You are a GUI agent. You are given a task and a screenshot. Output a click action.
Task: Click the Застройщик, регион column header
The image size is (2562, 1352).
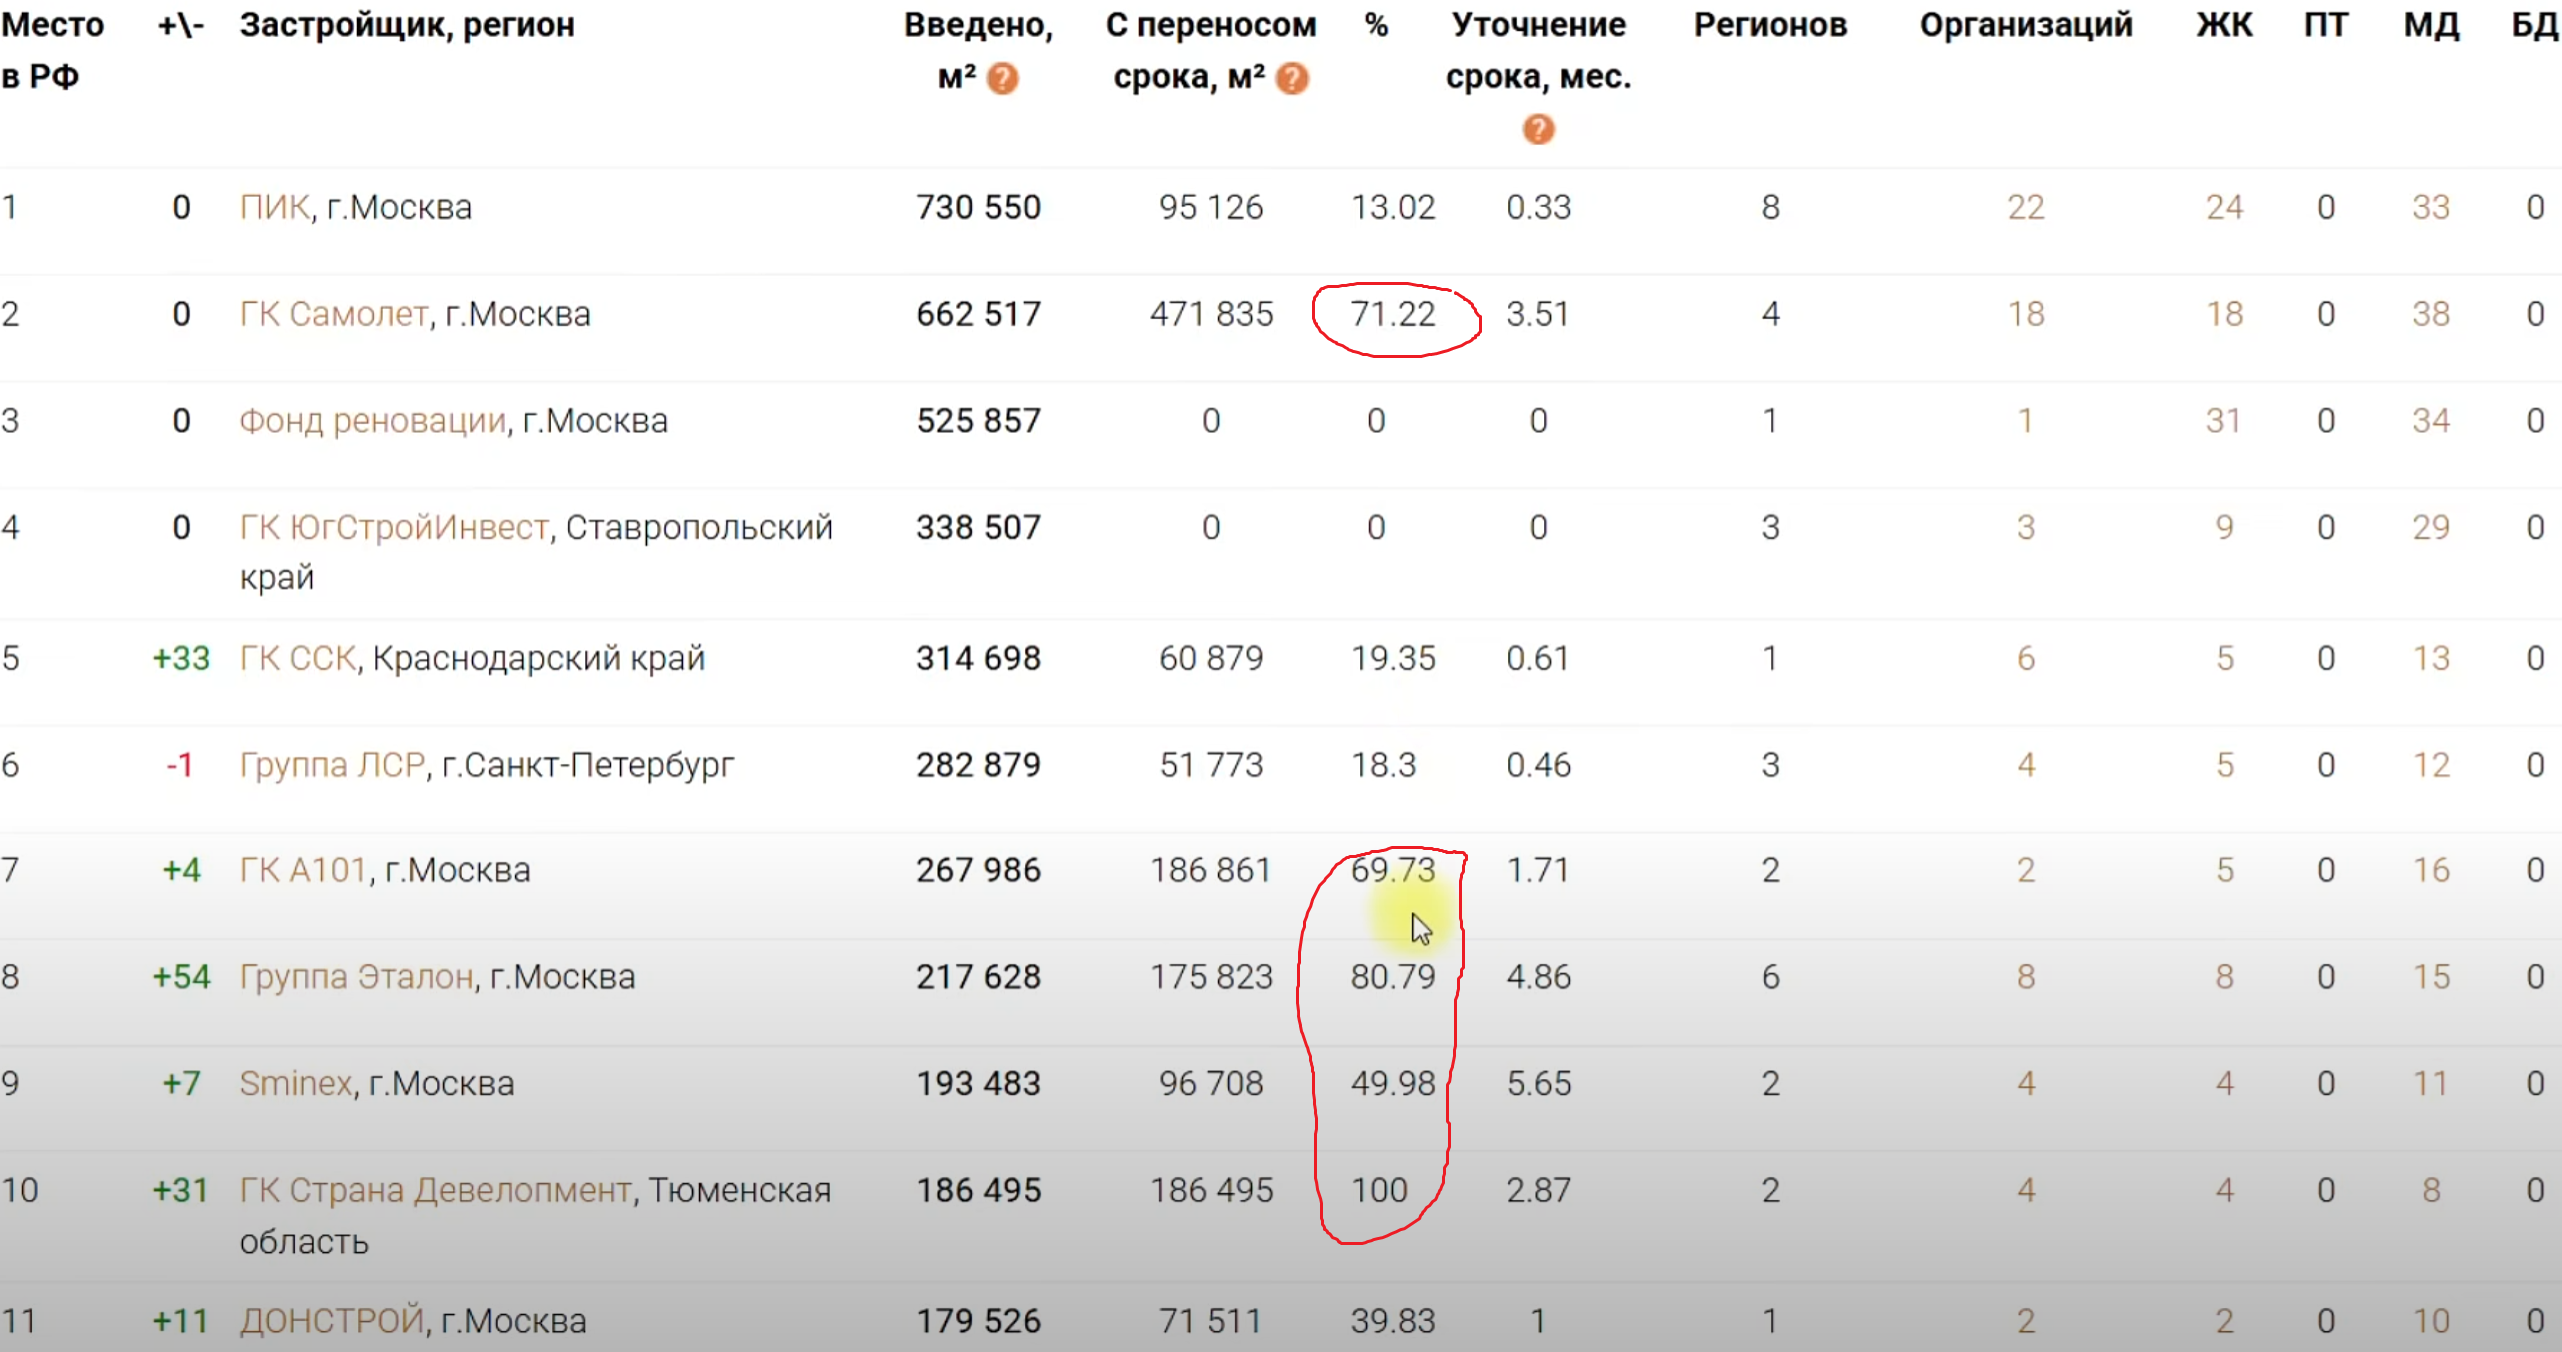[407, 25]
